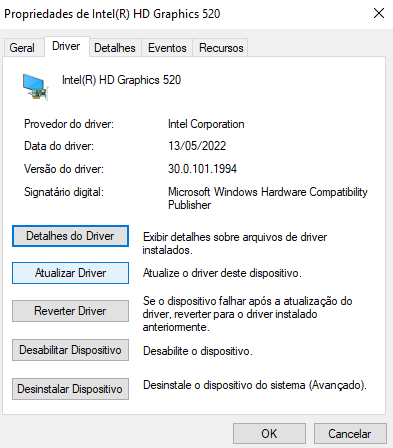Click the Detalhes do Driver button
The image size is (393, 448).
[70, 236]
